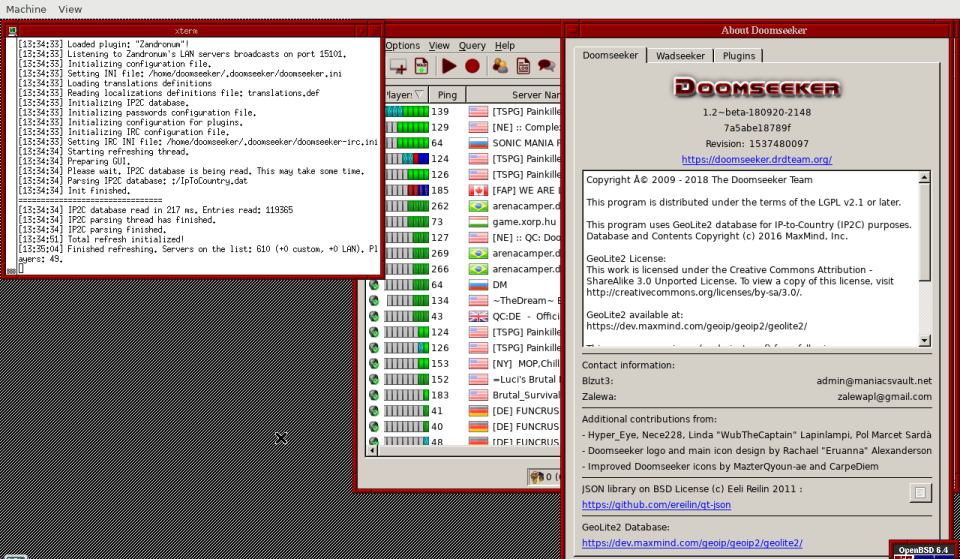Open the Help menu

[x=505, y=45]
